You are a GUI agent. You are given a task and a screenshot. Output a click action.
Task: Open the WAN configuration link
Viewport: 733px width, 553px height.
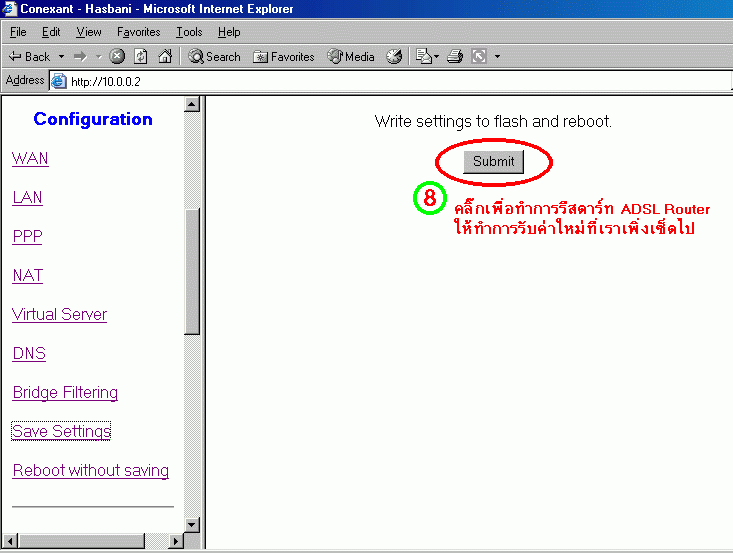pyautogui.click(x=30, y=158)
